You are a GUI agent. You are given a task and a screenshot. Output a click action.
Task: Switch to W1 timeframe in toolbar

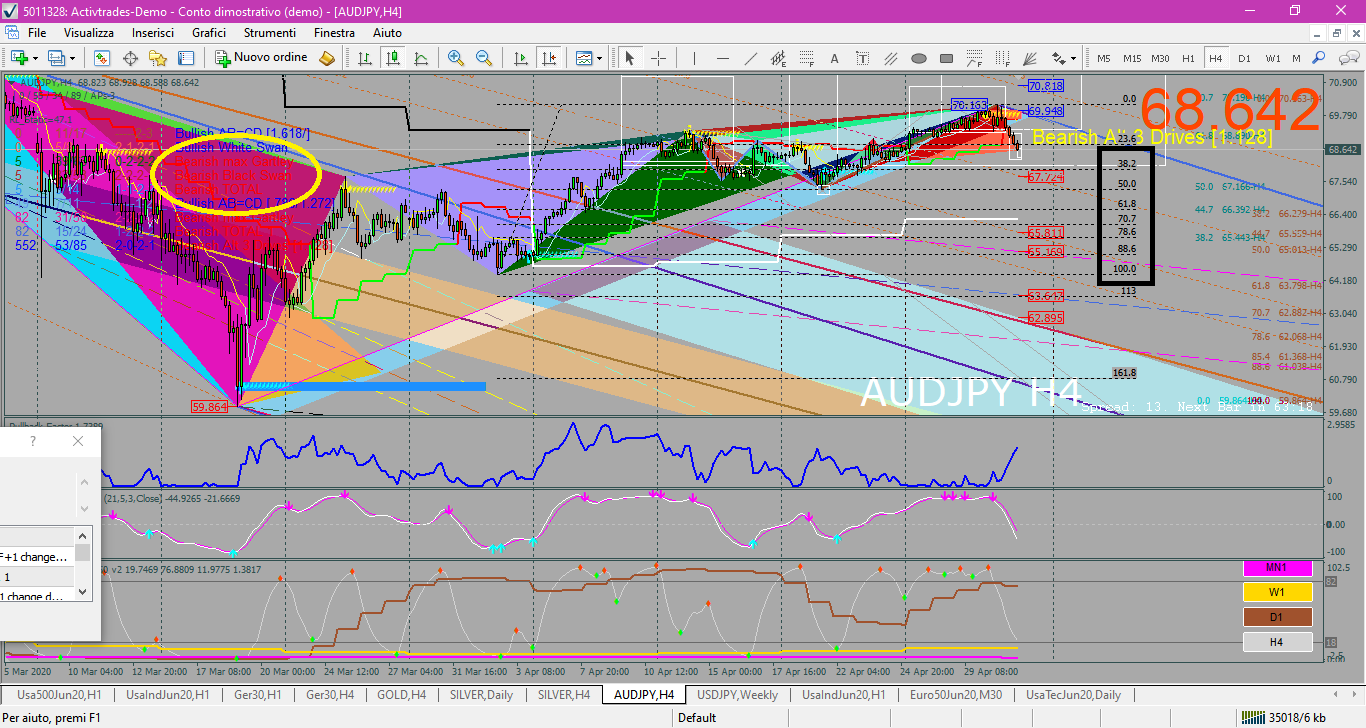point(1272,58)
